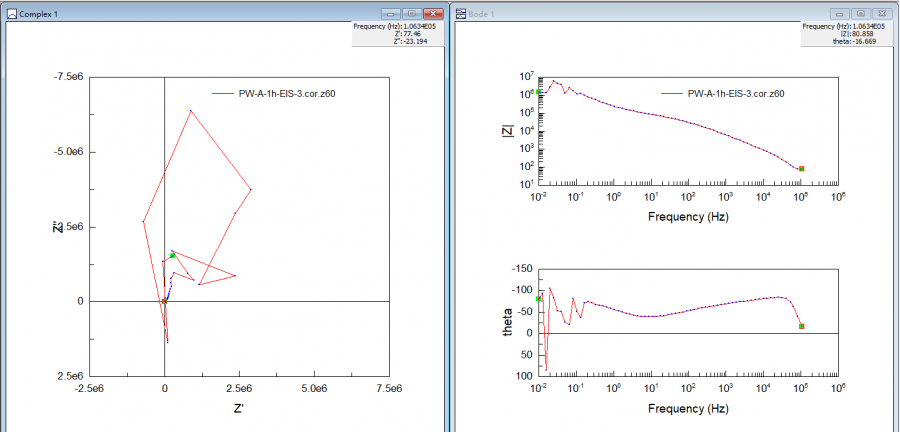Maximize the Complex 1 plot window
The image size is (900, 432).
410,14
